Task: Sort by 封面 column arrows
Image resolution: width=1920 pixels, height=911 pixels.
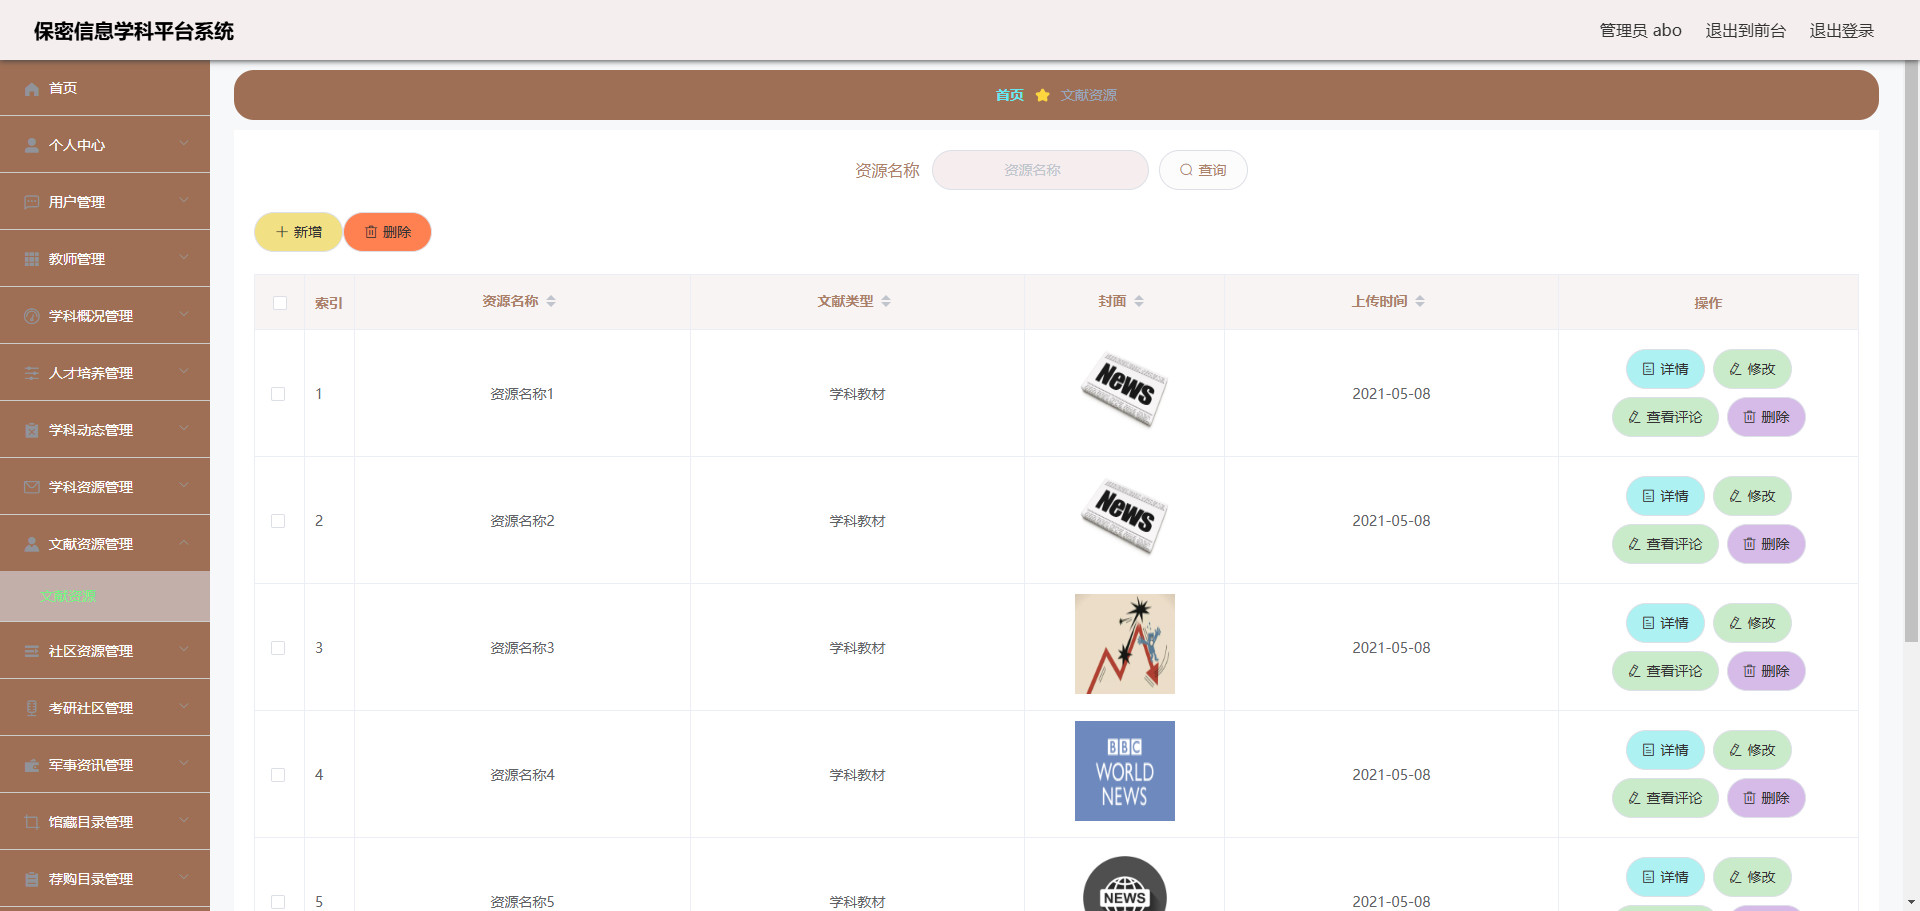Action: (1139, 301)
